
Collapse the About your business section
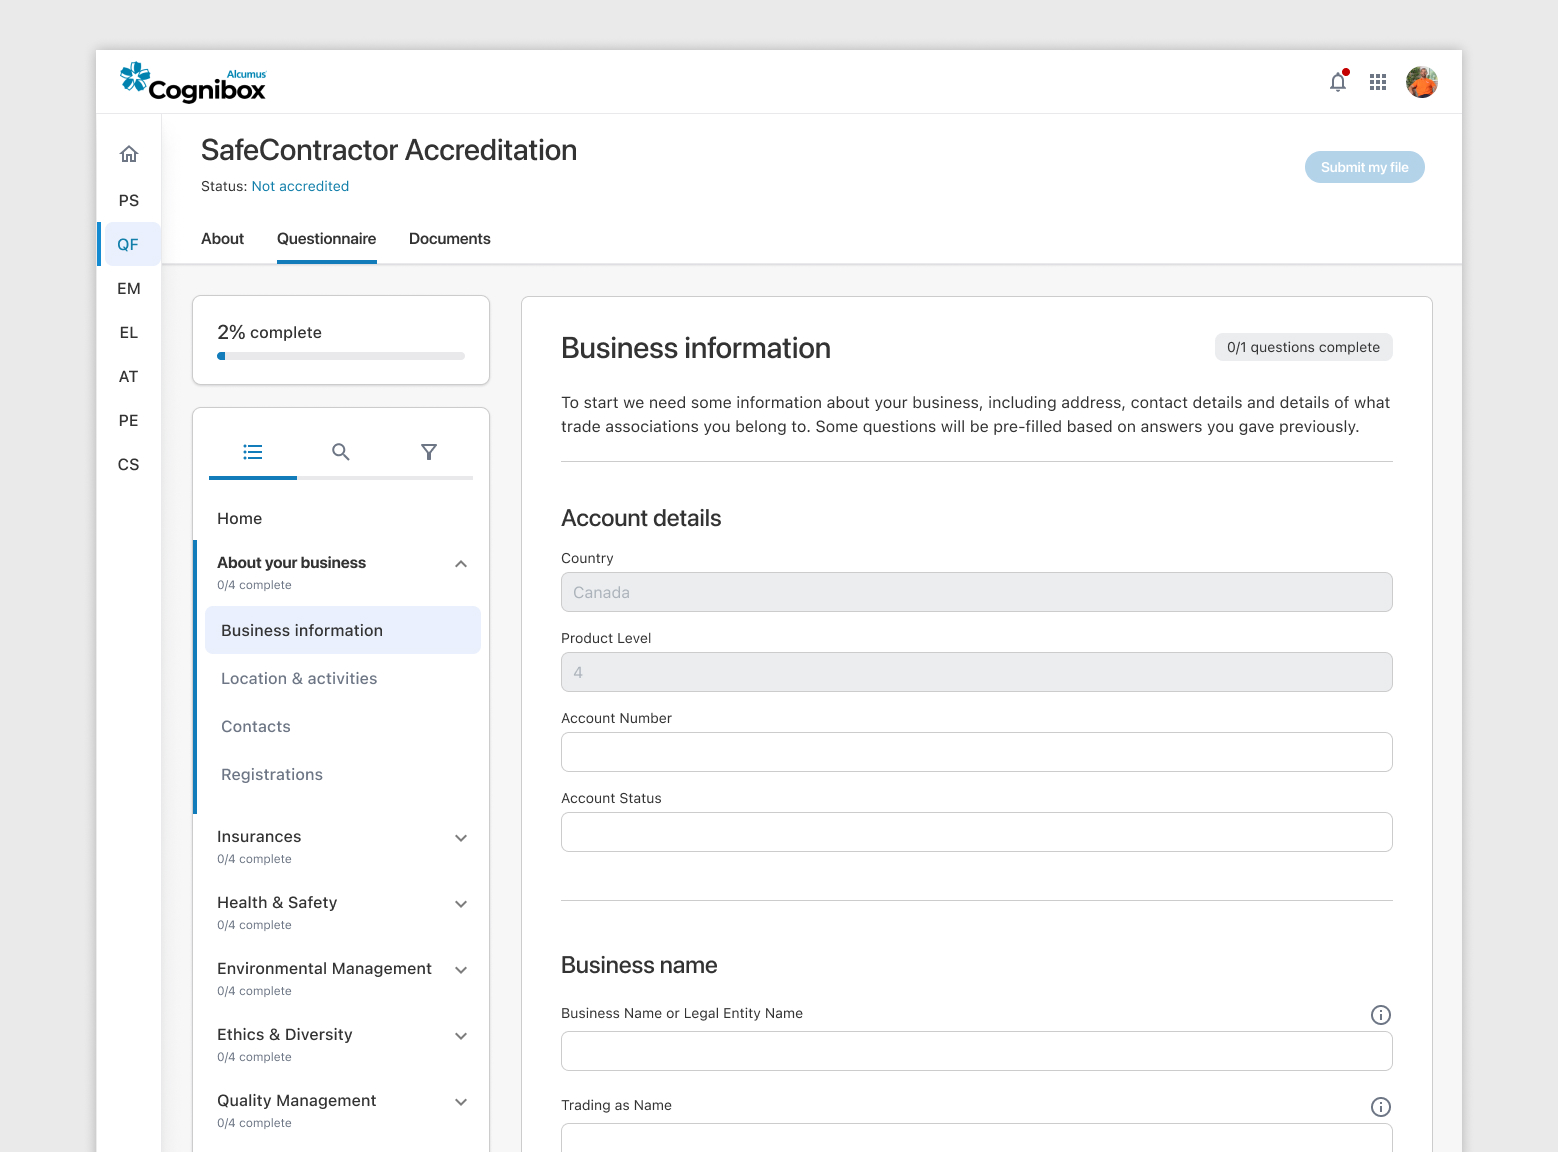coord(461,564)
